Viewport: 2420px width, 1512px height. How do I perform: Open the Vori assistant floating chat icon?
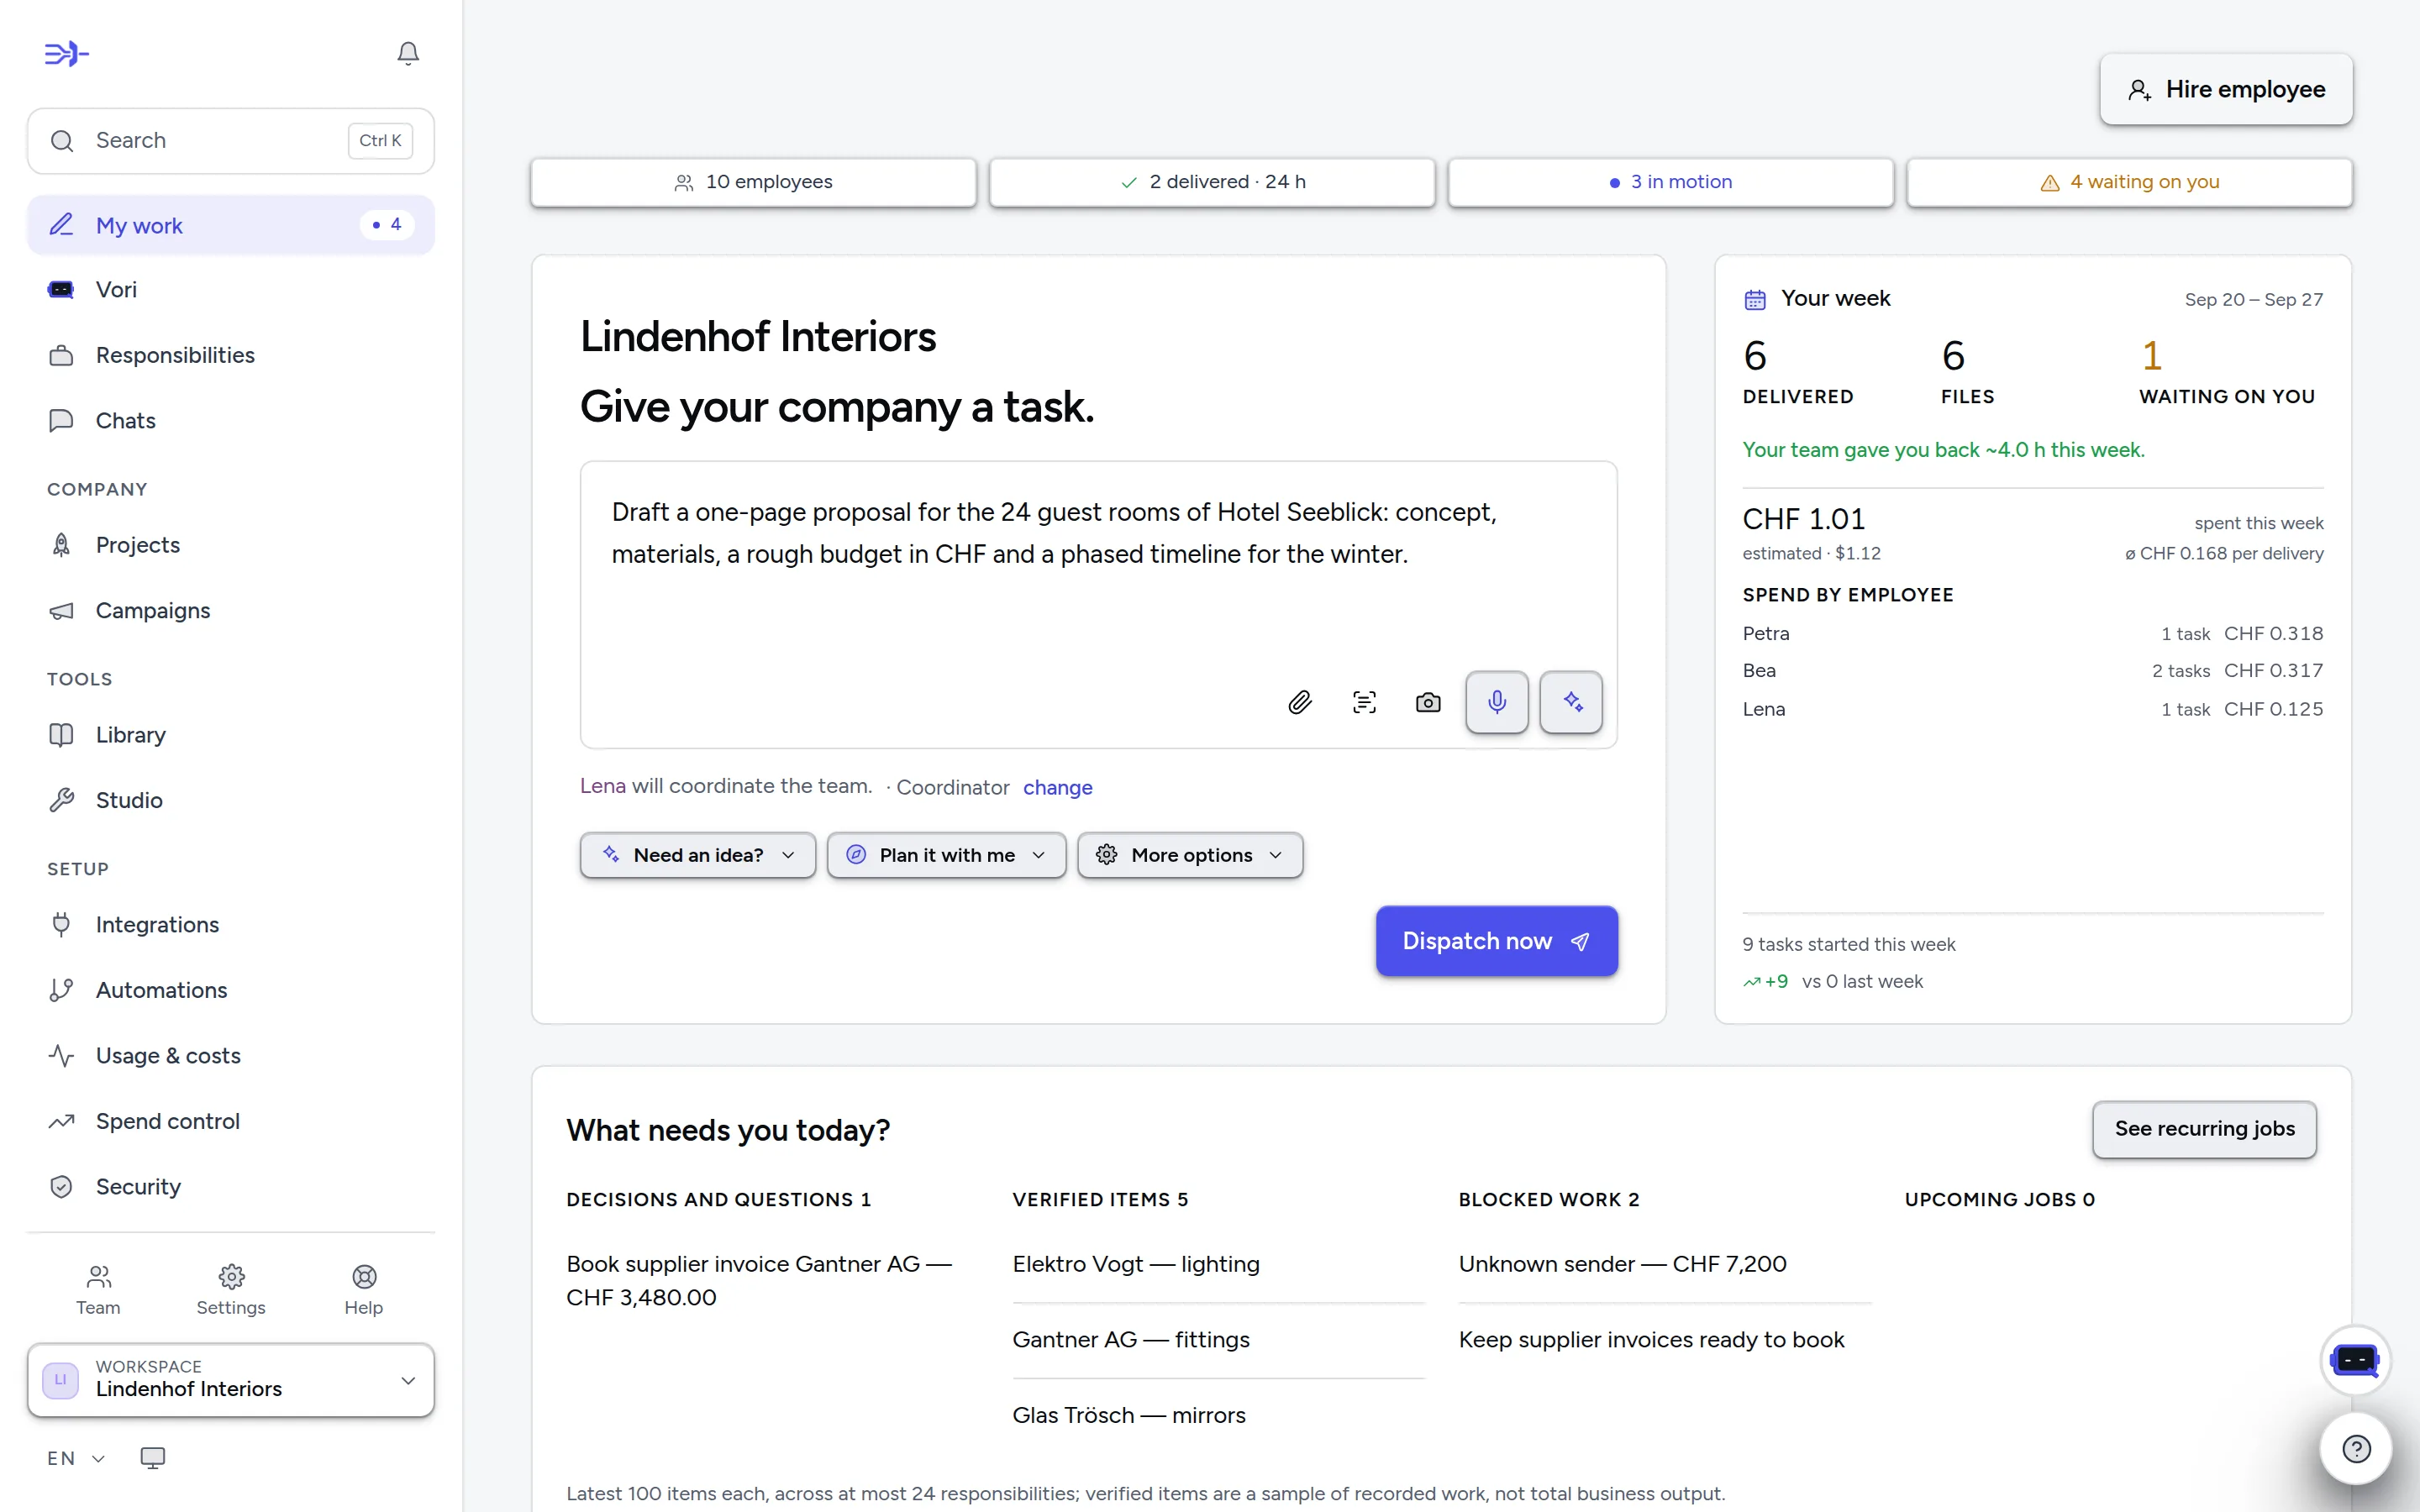[x=2355, y=1360]
